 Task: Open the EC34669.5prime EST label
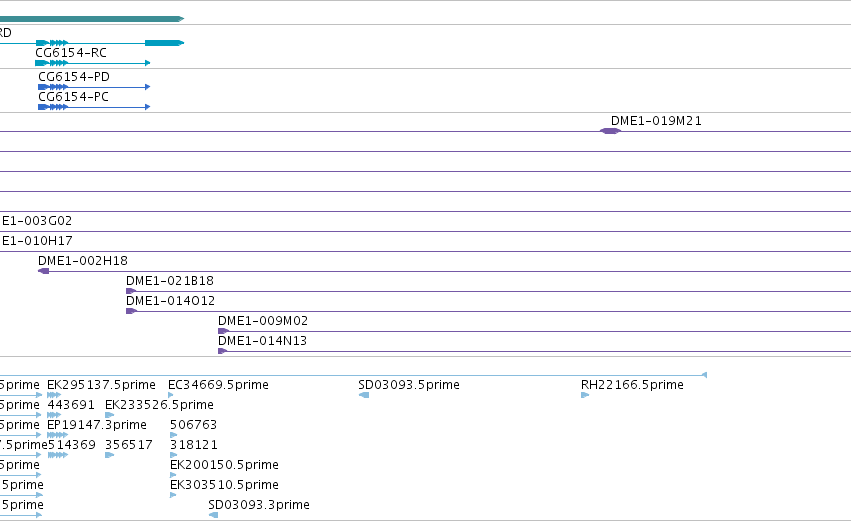coord(219,385)
